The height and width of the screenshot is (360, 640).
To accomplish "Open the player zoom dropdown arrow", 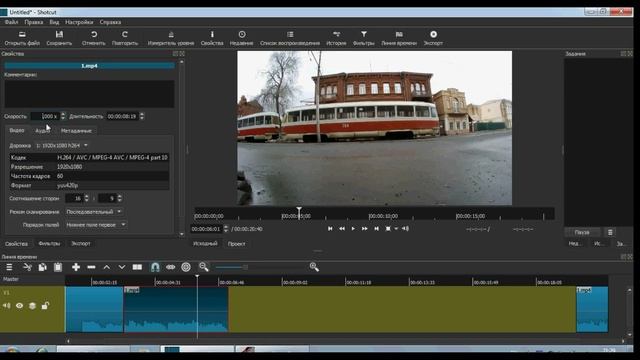I will 396,229.
